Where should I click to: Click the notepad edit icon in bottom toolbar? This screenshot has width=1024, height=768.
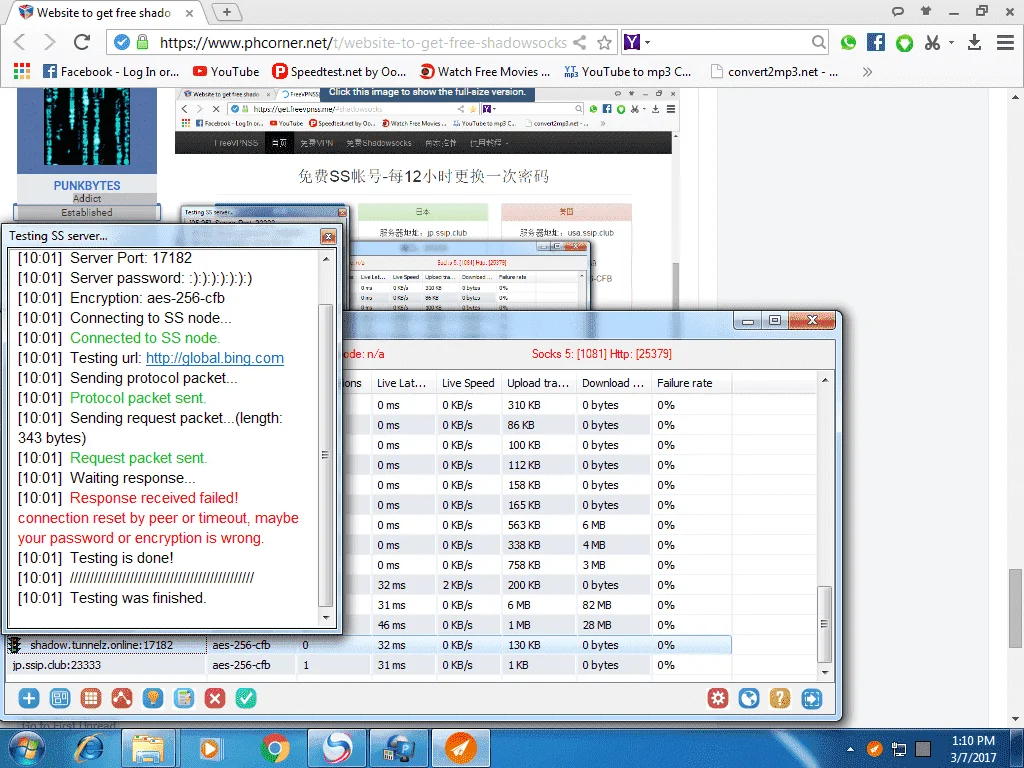tap(184, 698)
